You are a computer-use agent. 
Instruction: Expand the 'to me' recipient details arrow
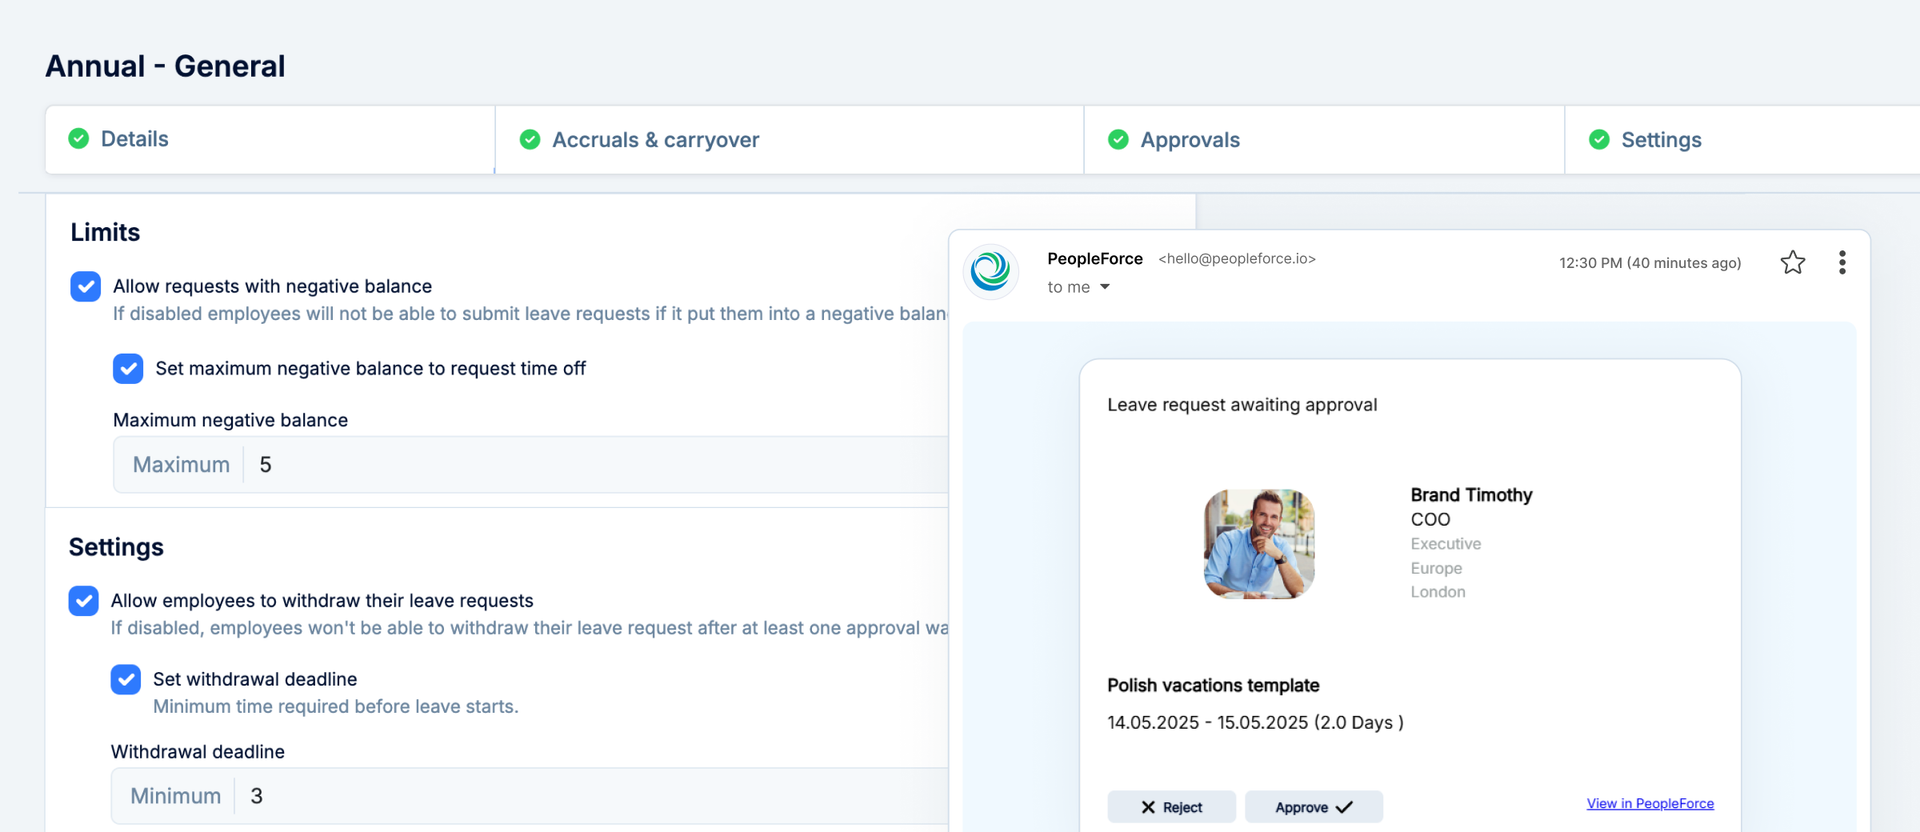1105,287
